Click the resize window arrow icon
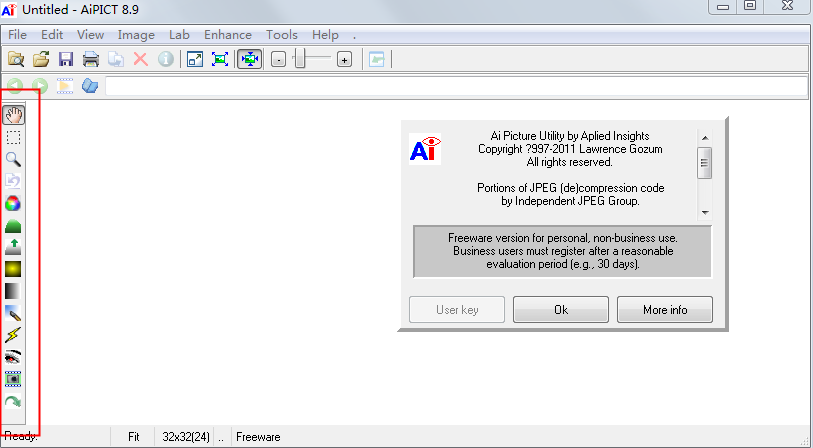This screenshot has width=813, height=448. [x=195, y=59]
